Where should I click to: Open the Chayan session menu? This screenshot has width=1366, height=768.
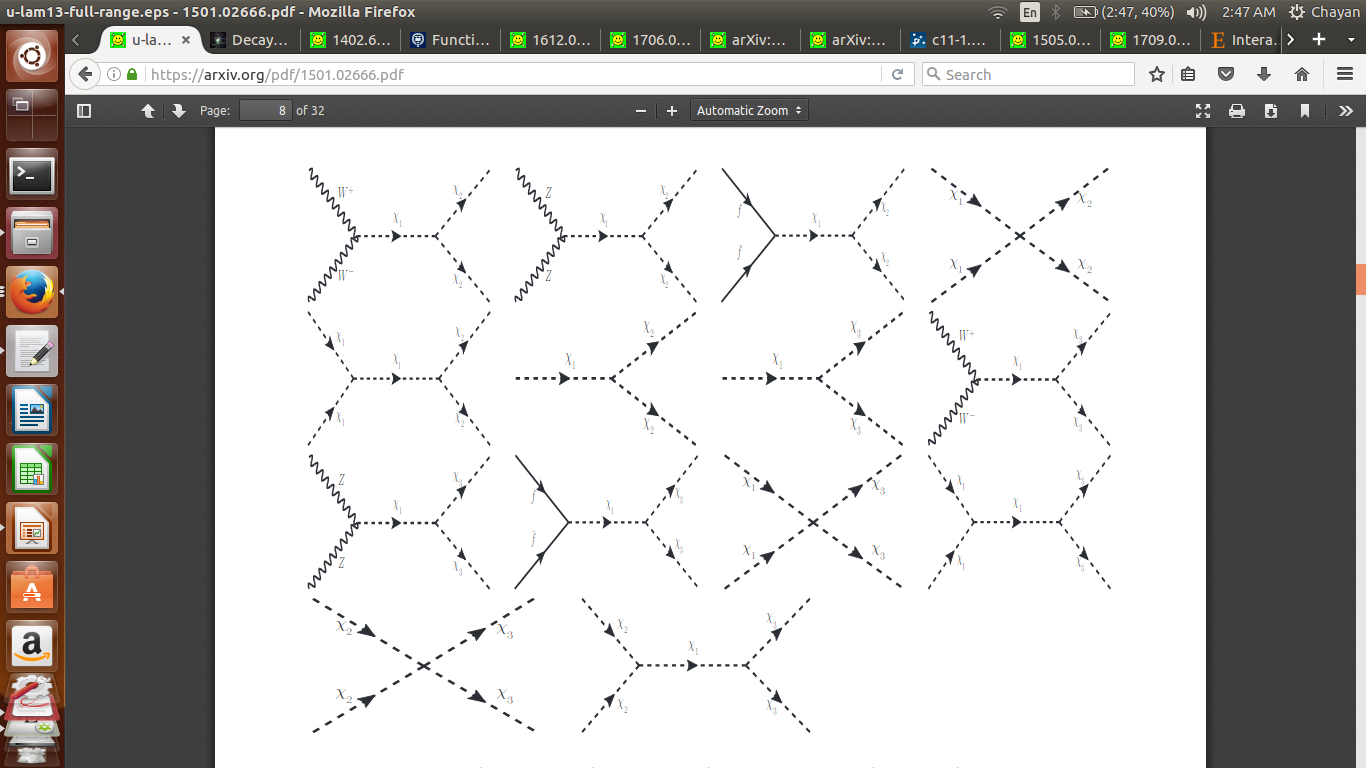tap(1324, 12)
